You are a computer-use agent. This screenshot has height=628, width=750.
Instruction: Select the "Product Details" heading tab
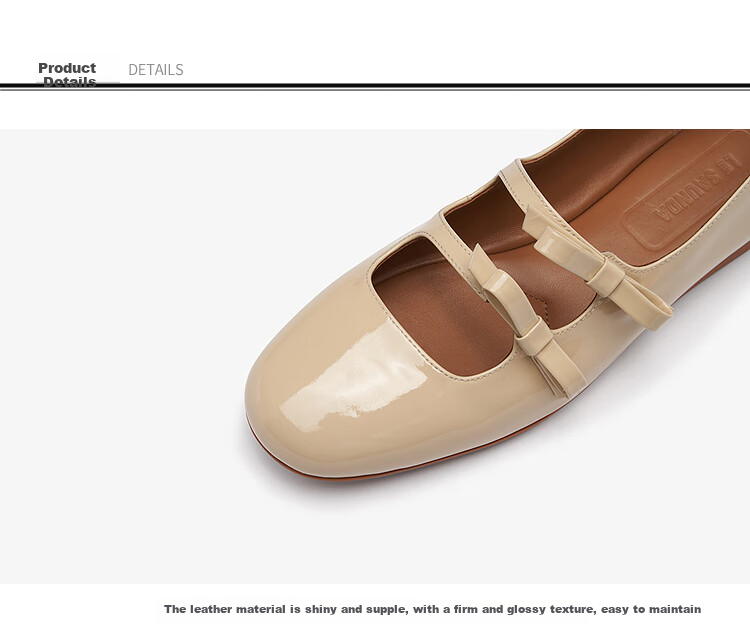click(67, 73)
